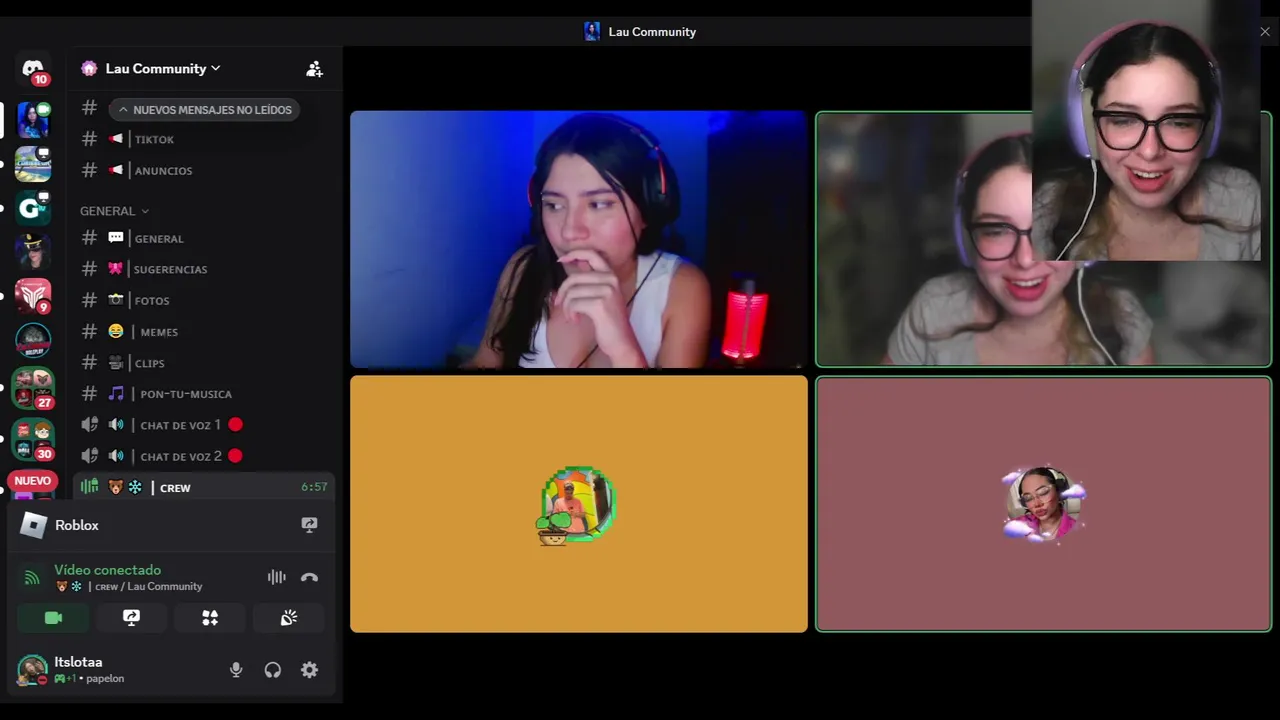
Task: Select the pink participant avatar tile
Action: (1044, 504)
